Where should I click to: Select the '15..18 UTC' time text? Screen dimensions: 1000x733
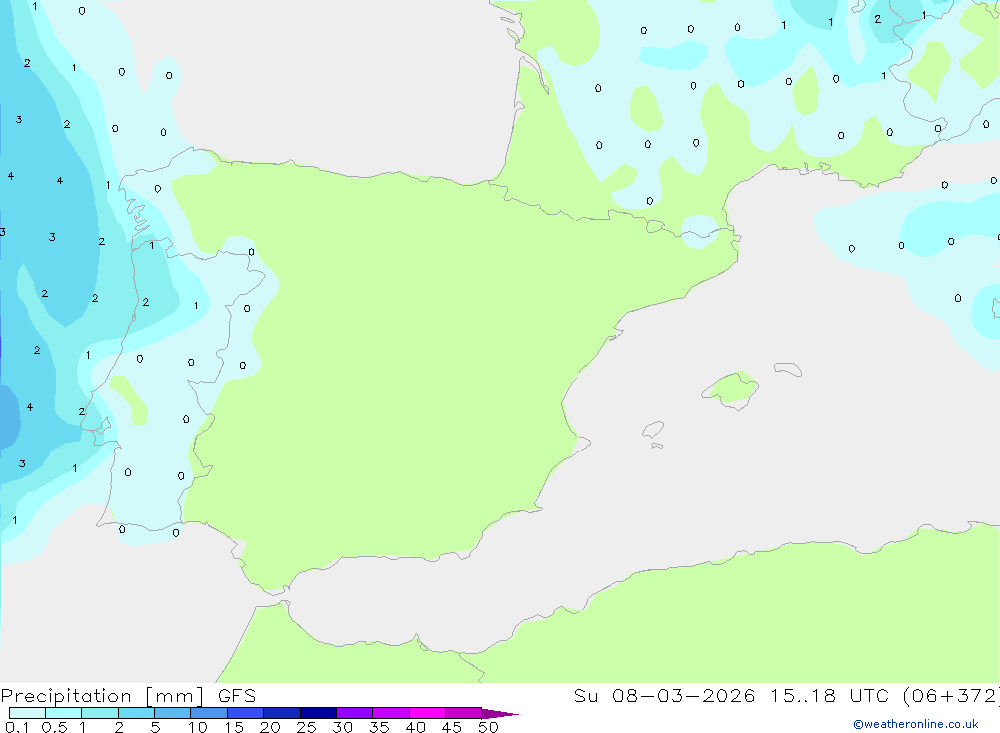tap(829, 696)
